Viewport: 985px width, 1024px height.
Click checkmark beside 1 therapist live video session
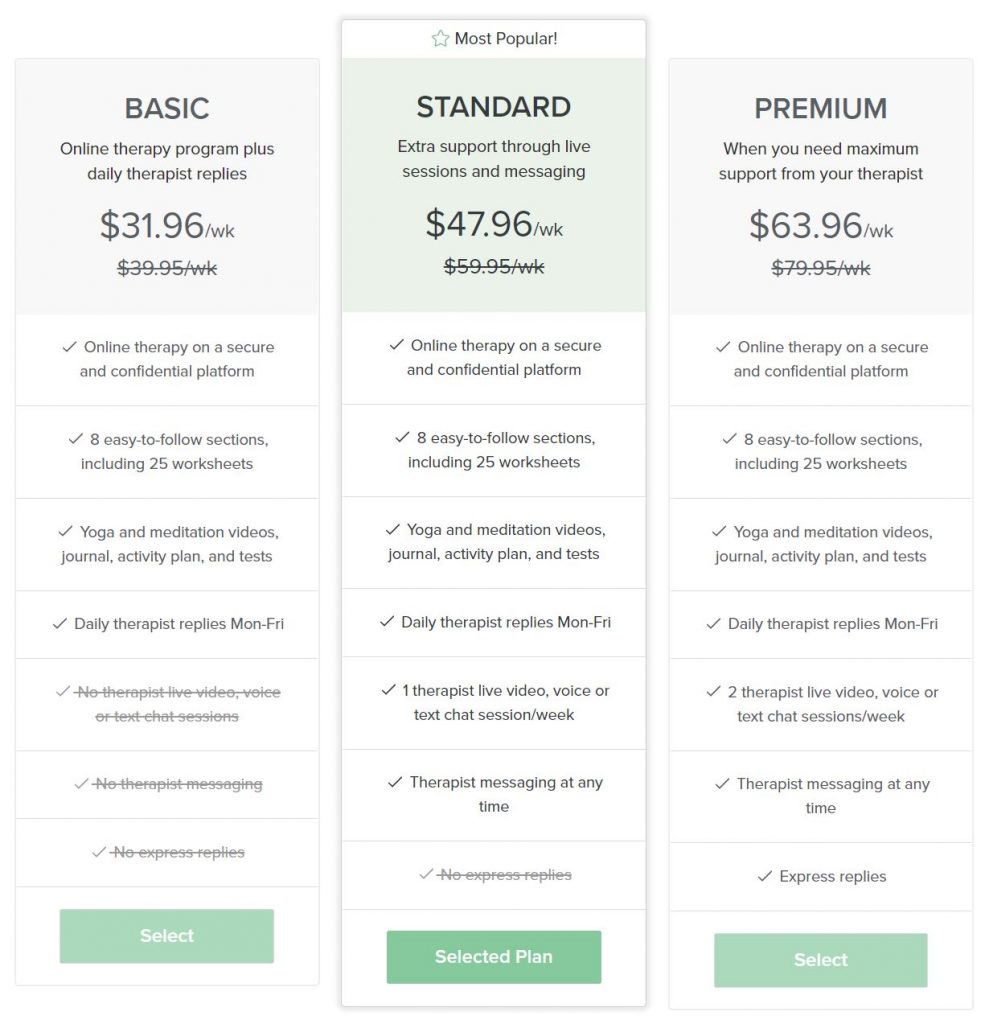pyautogui.click(x=389, y=690)
